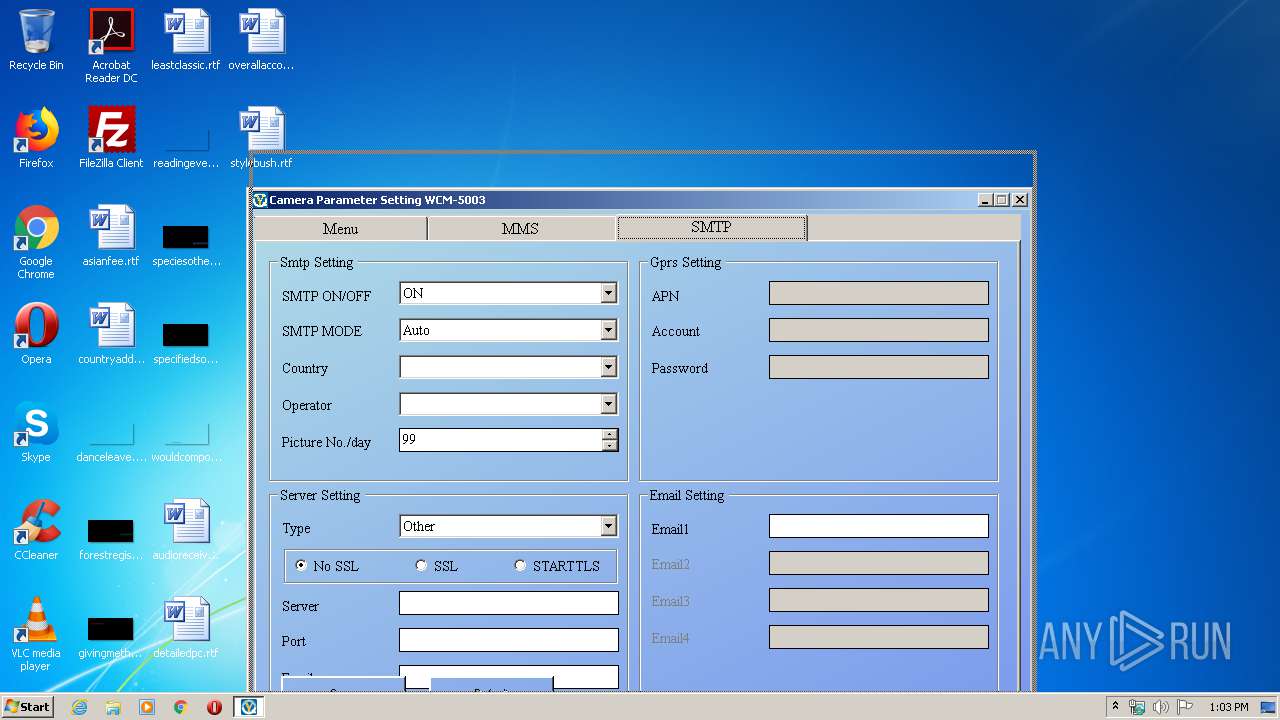Open Windows Explorer folder in taskbar

coord(113,707)
